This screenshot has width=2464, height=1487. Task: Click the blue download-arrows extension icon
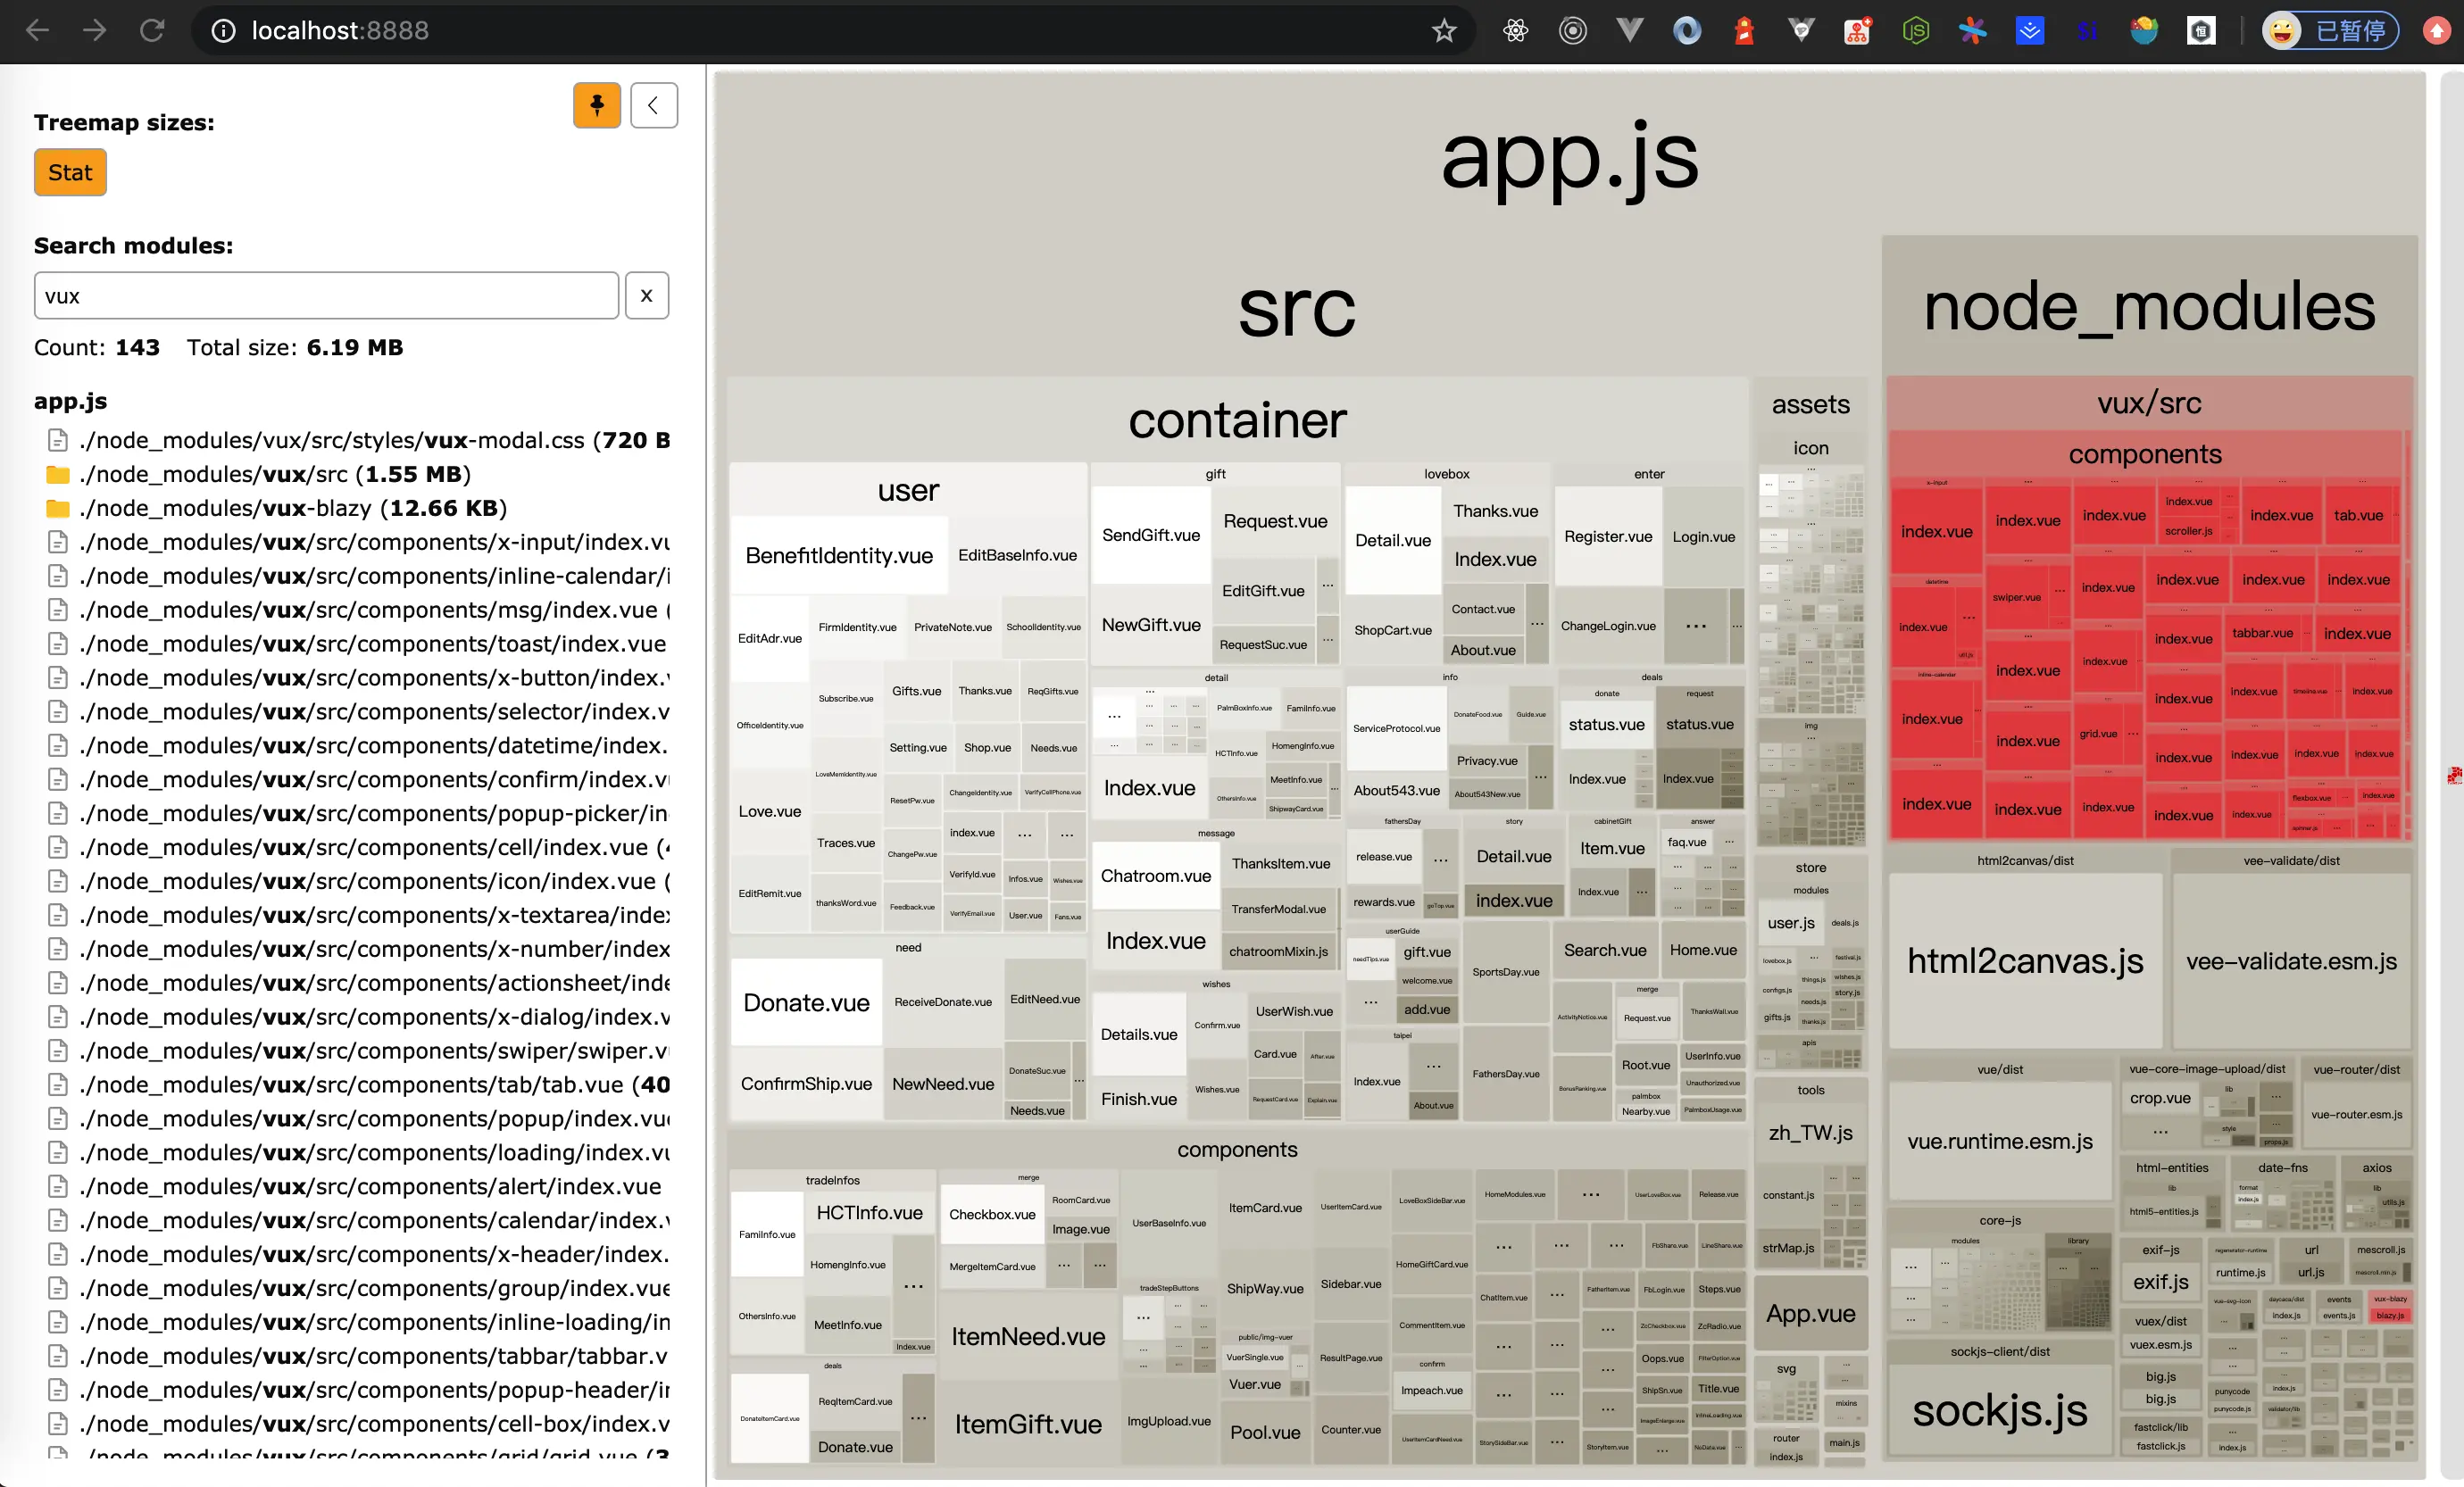2029,31
